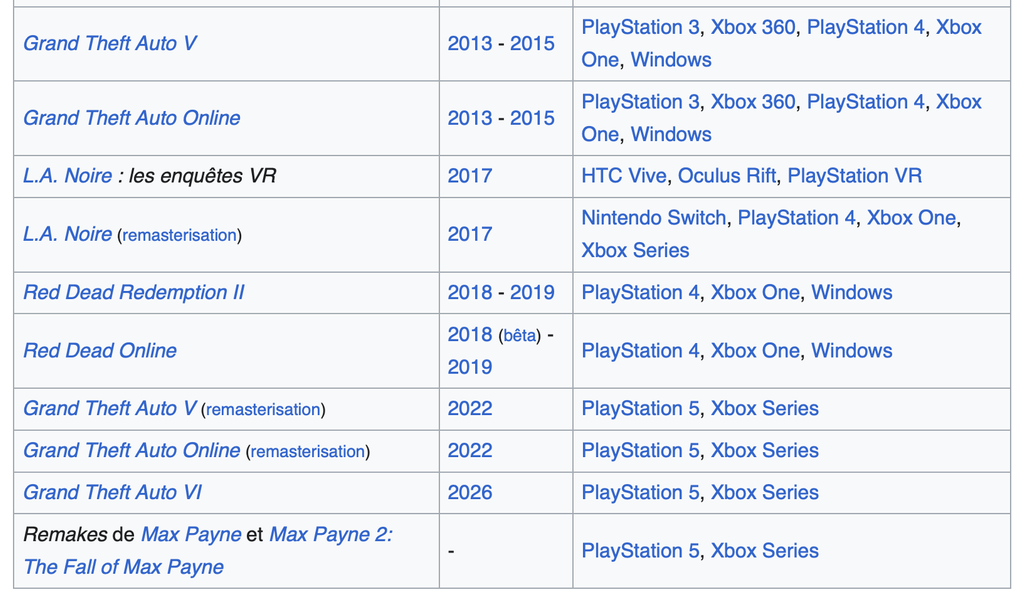Open Windows link in Red Dead Redemption II row
The width and height of the screenshot is (1024, 602).
coord(852,293)
